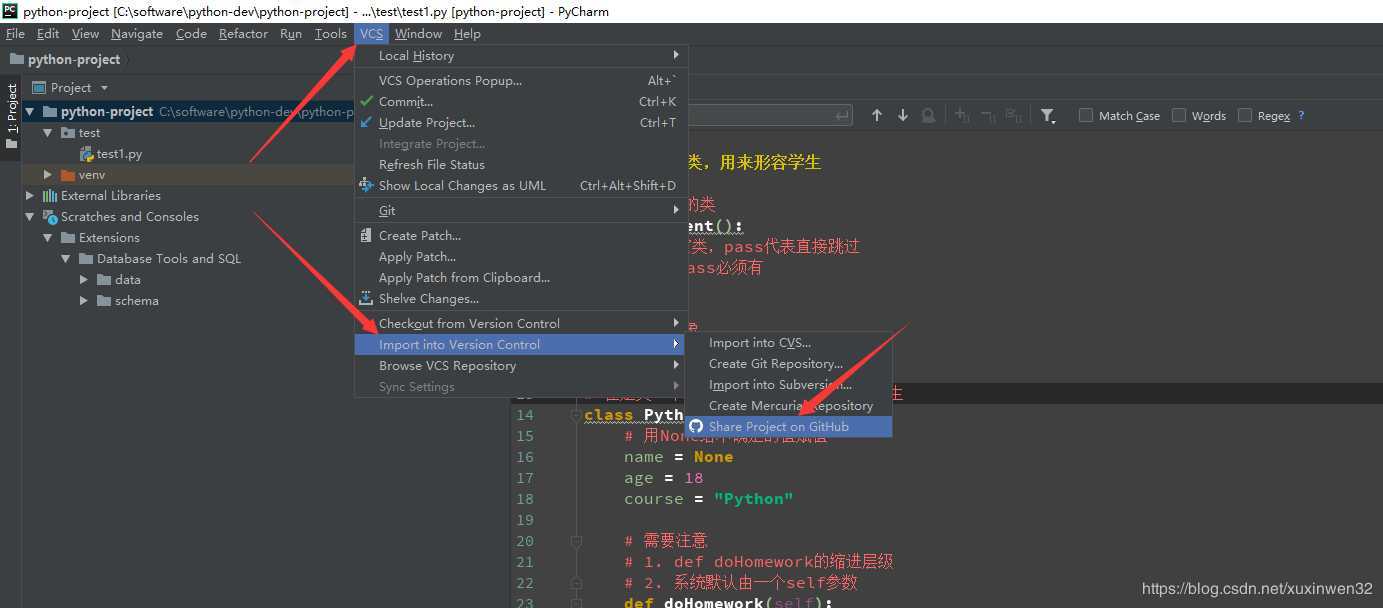
Task: Open the Window menu
Action: tap(418, 34)
